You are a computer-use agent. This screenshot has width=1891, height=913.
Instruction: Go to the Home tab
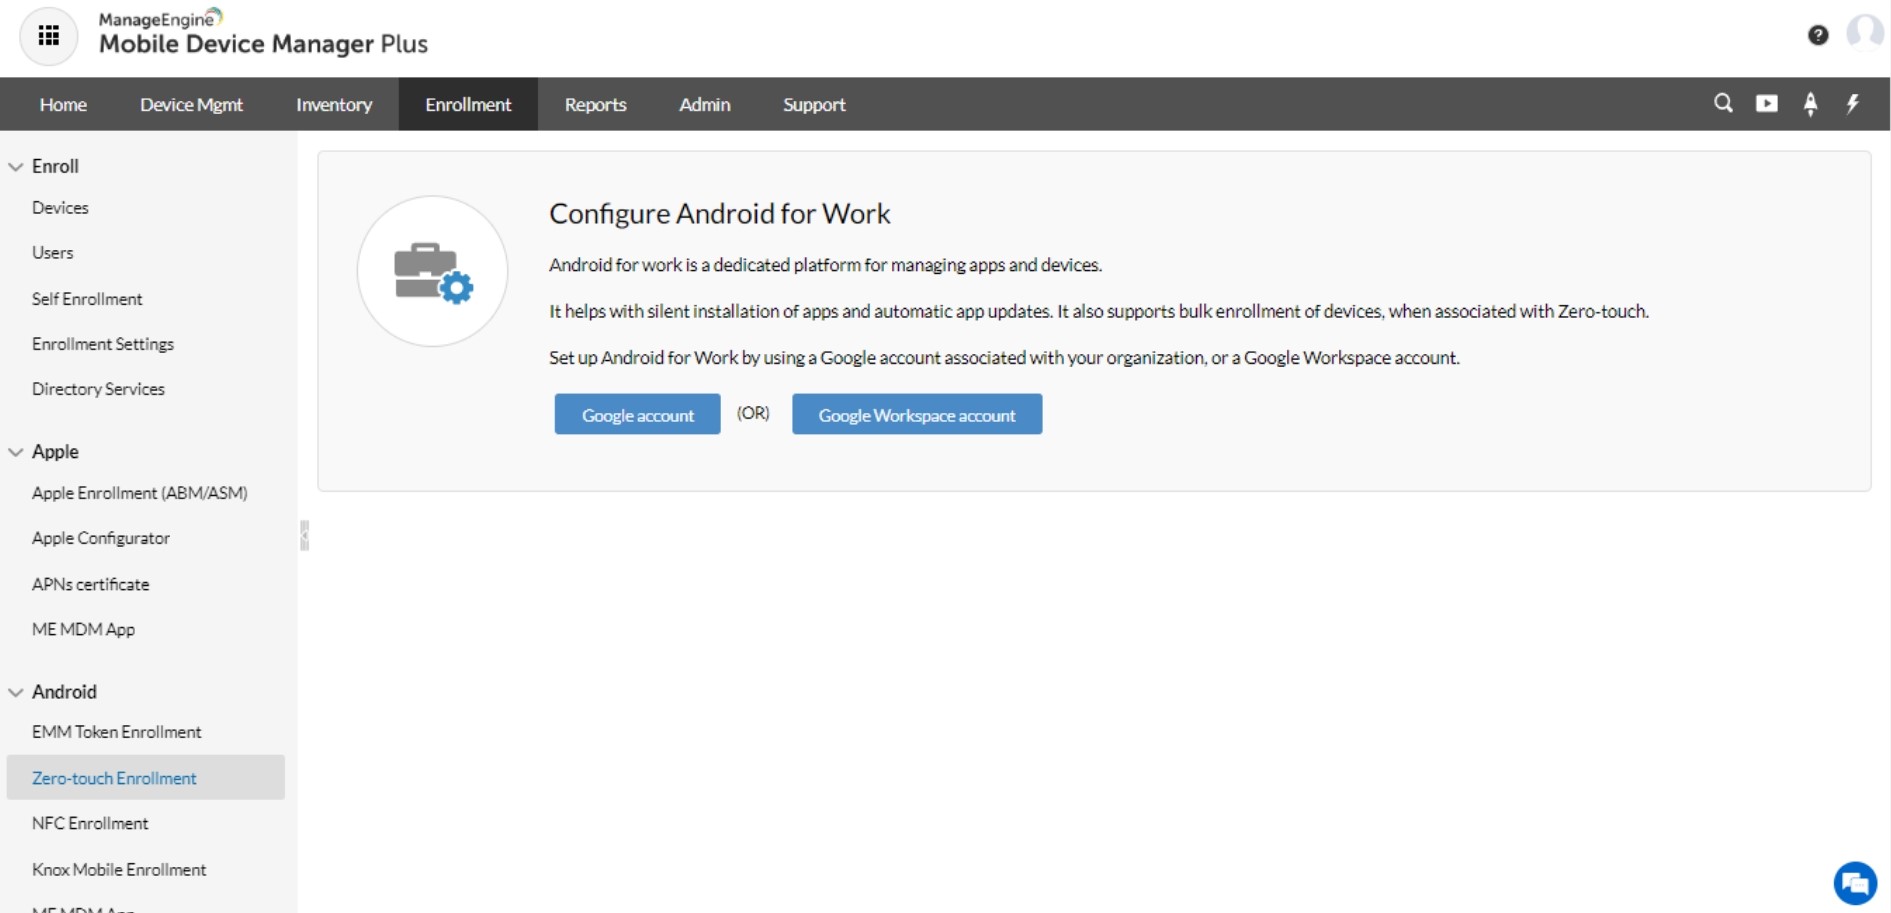63,104
